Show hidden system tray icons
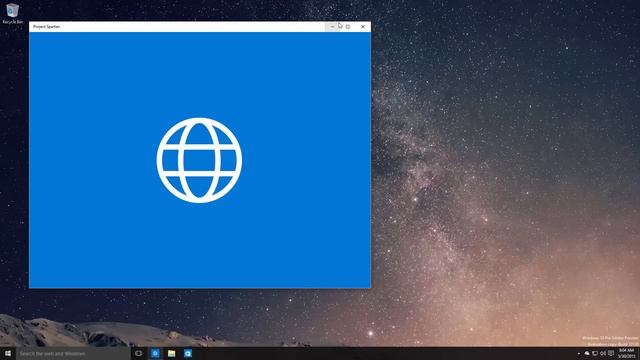 [x=579, y=353]
